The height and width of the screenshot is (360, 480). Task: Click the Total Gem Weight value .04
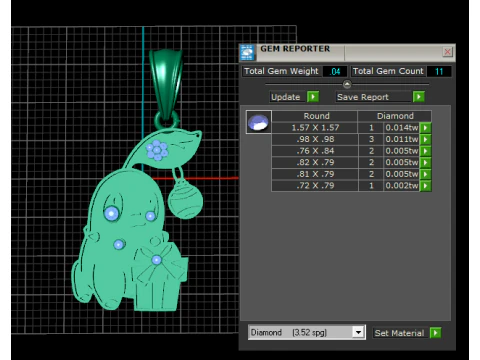click(x=335, y=71)
